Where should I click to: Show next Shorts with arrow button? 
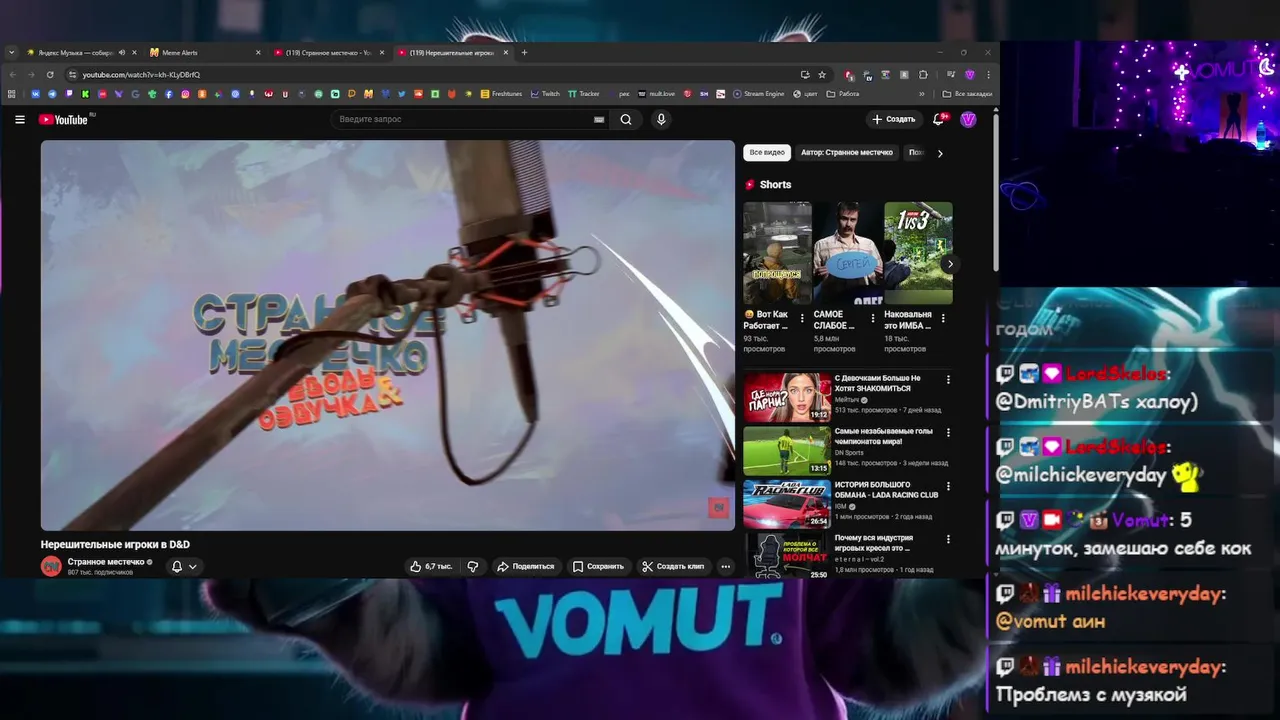(x=950, y=264)
